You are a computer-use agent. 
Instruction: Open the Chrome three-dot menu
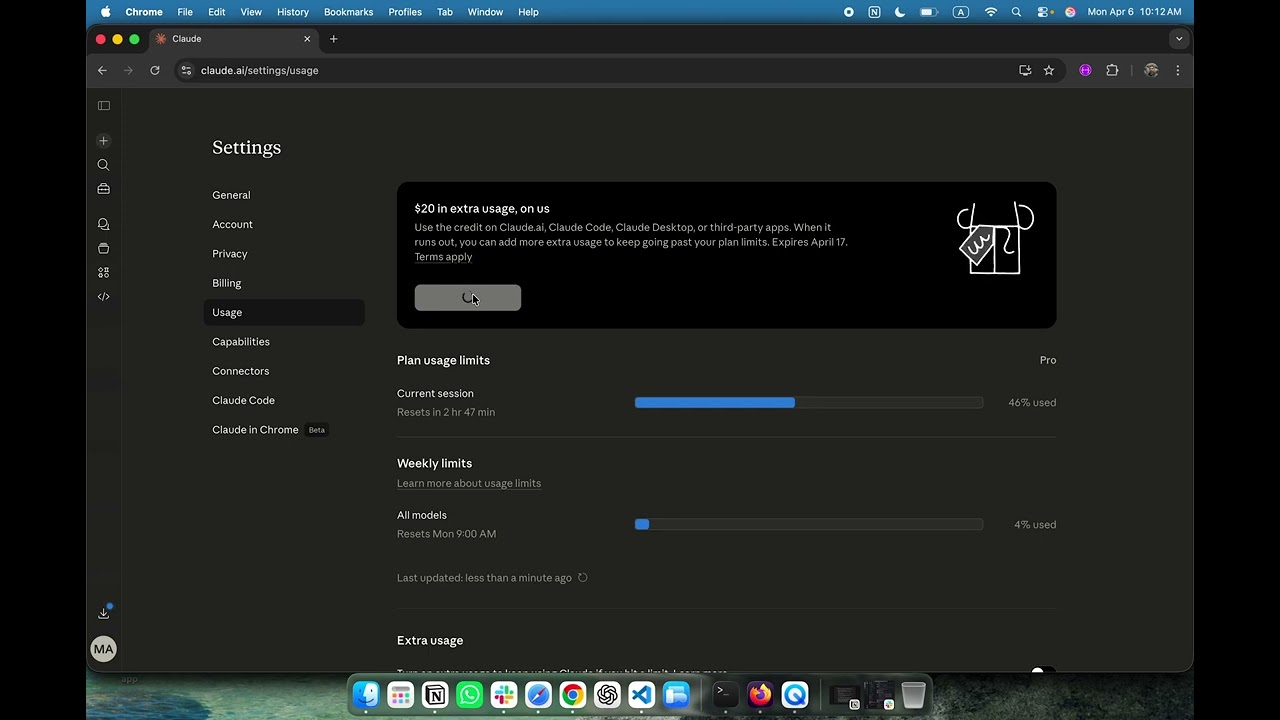[x=1178, y=71]
